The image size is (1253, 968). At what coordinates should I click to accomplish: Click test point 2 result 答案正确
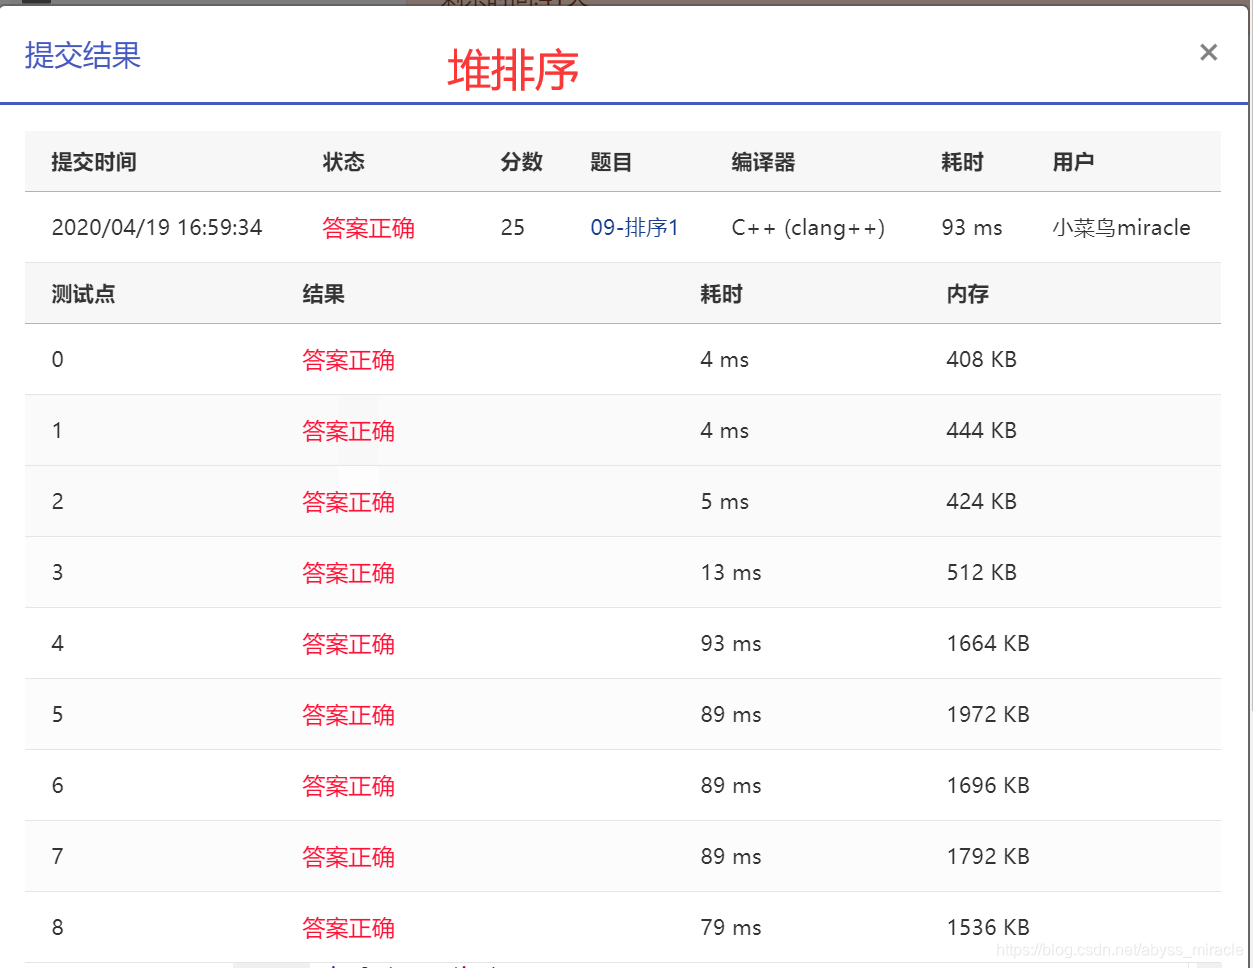pyautogui.click(x=348, y=502)
